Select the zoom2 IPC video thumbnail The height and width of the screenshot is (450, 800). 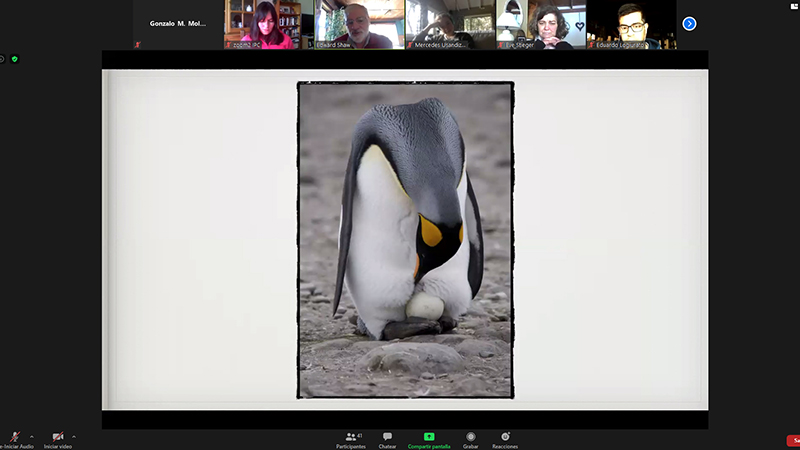268,24
